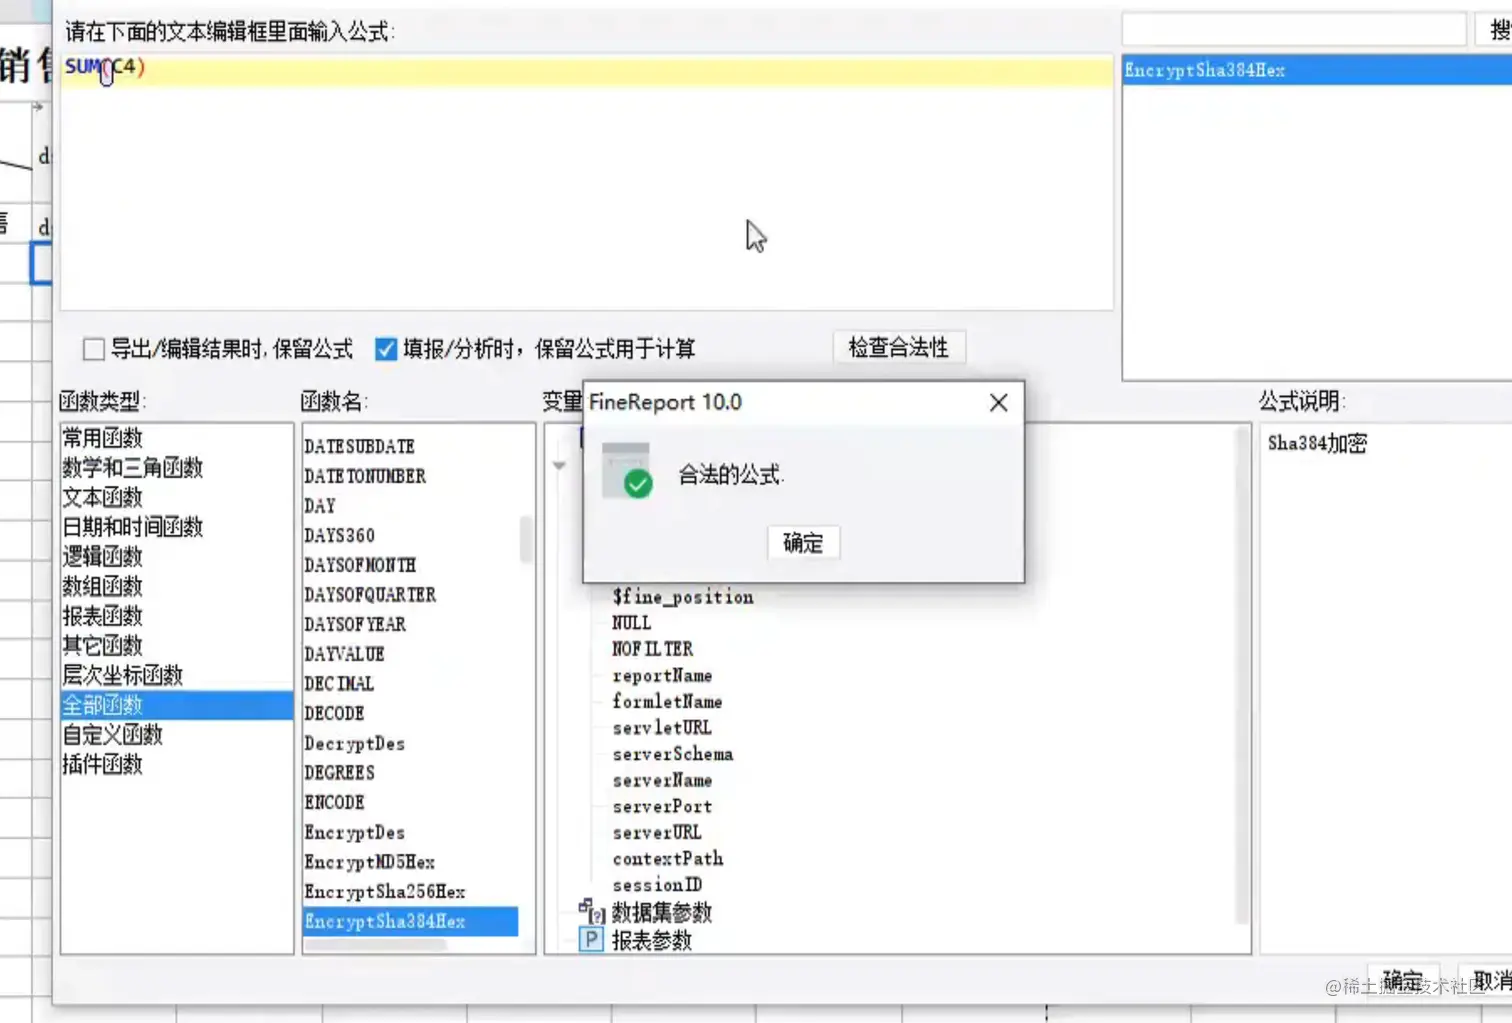Viewport: 1512px width, 1023px height.
Task: Select NULL variable
Action: point(632,623)
